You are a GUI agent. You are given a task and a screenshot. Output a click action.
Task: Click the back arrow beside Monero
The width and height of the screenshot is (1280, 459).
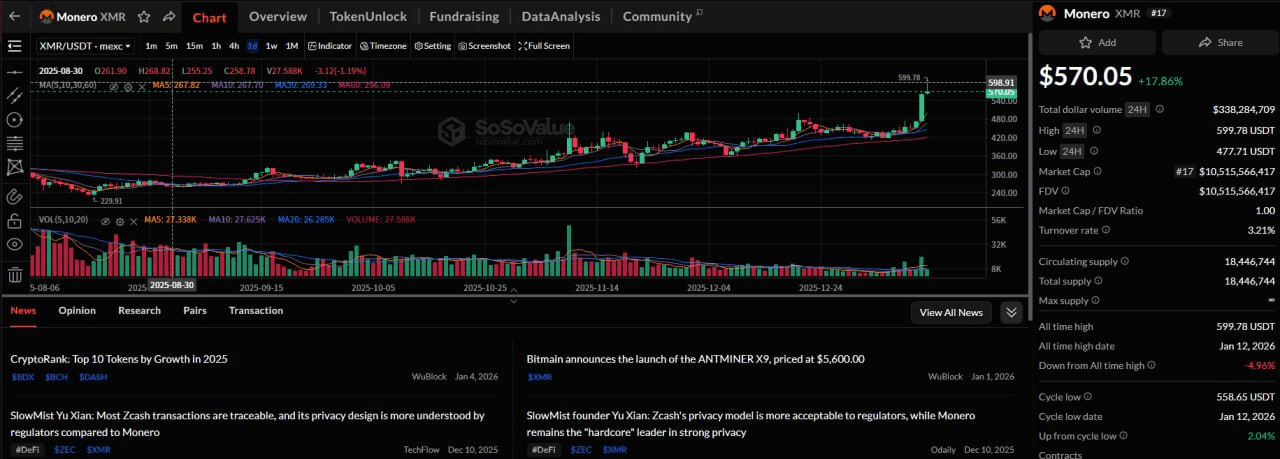[15, 17]
